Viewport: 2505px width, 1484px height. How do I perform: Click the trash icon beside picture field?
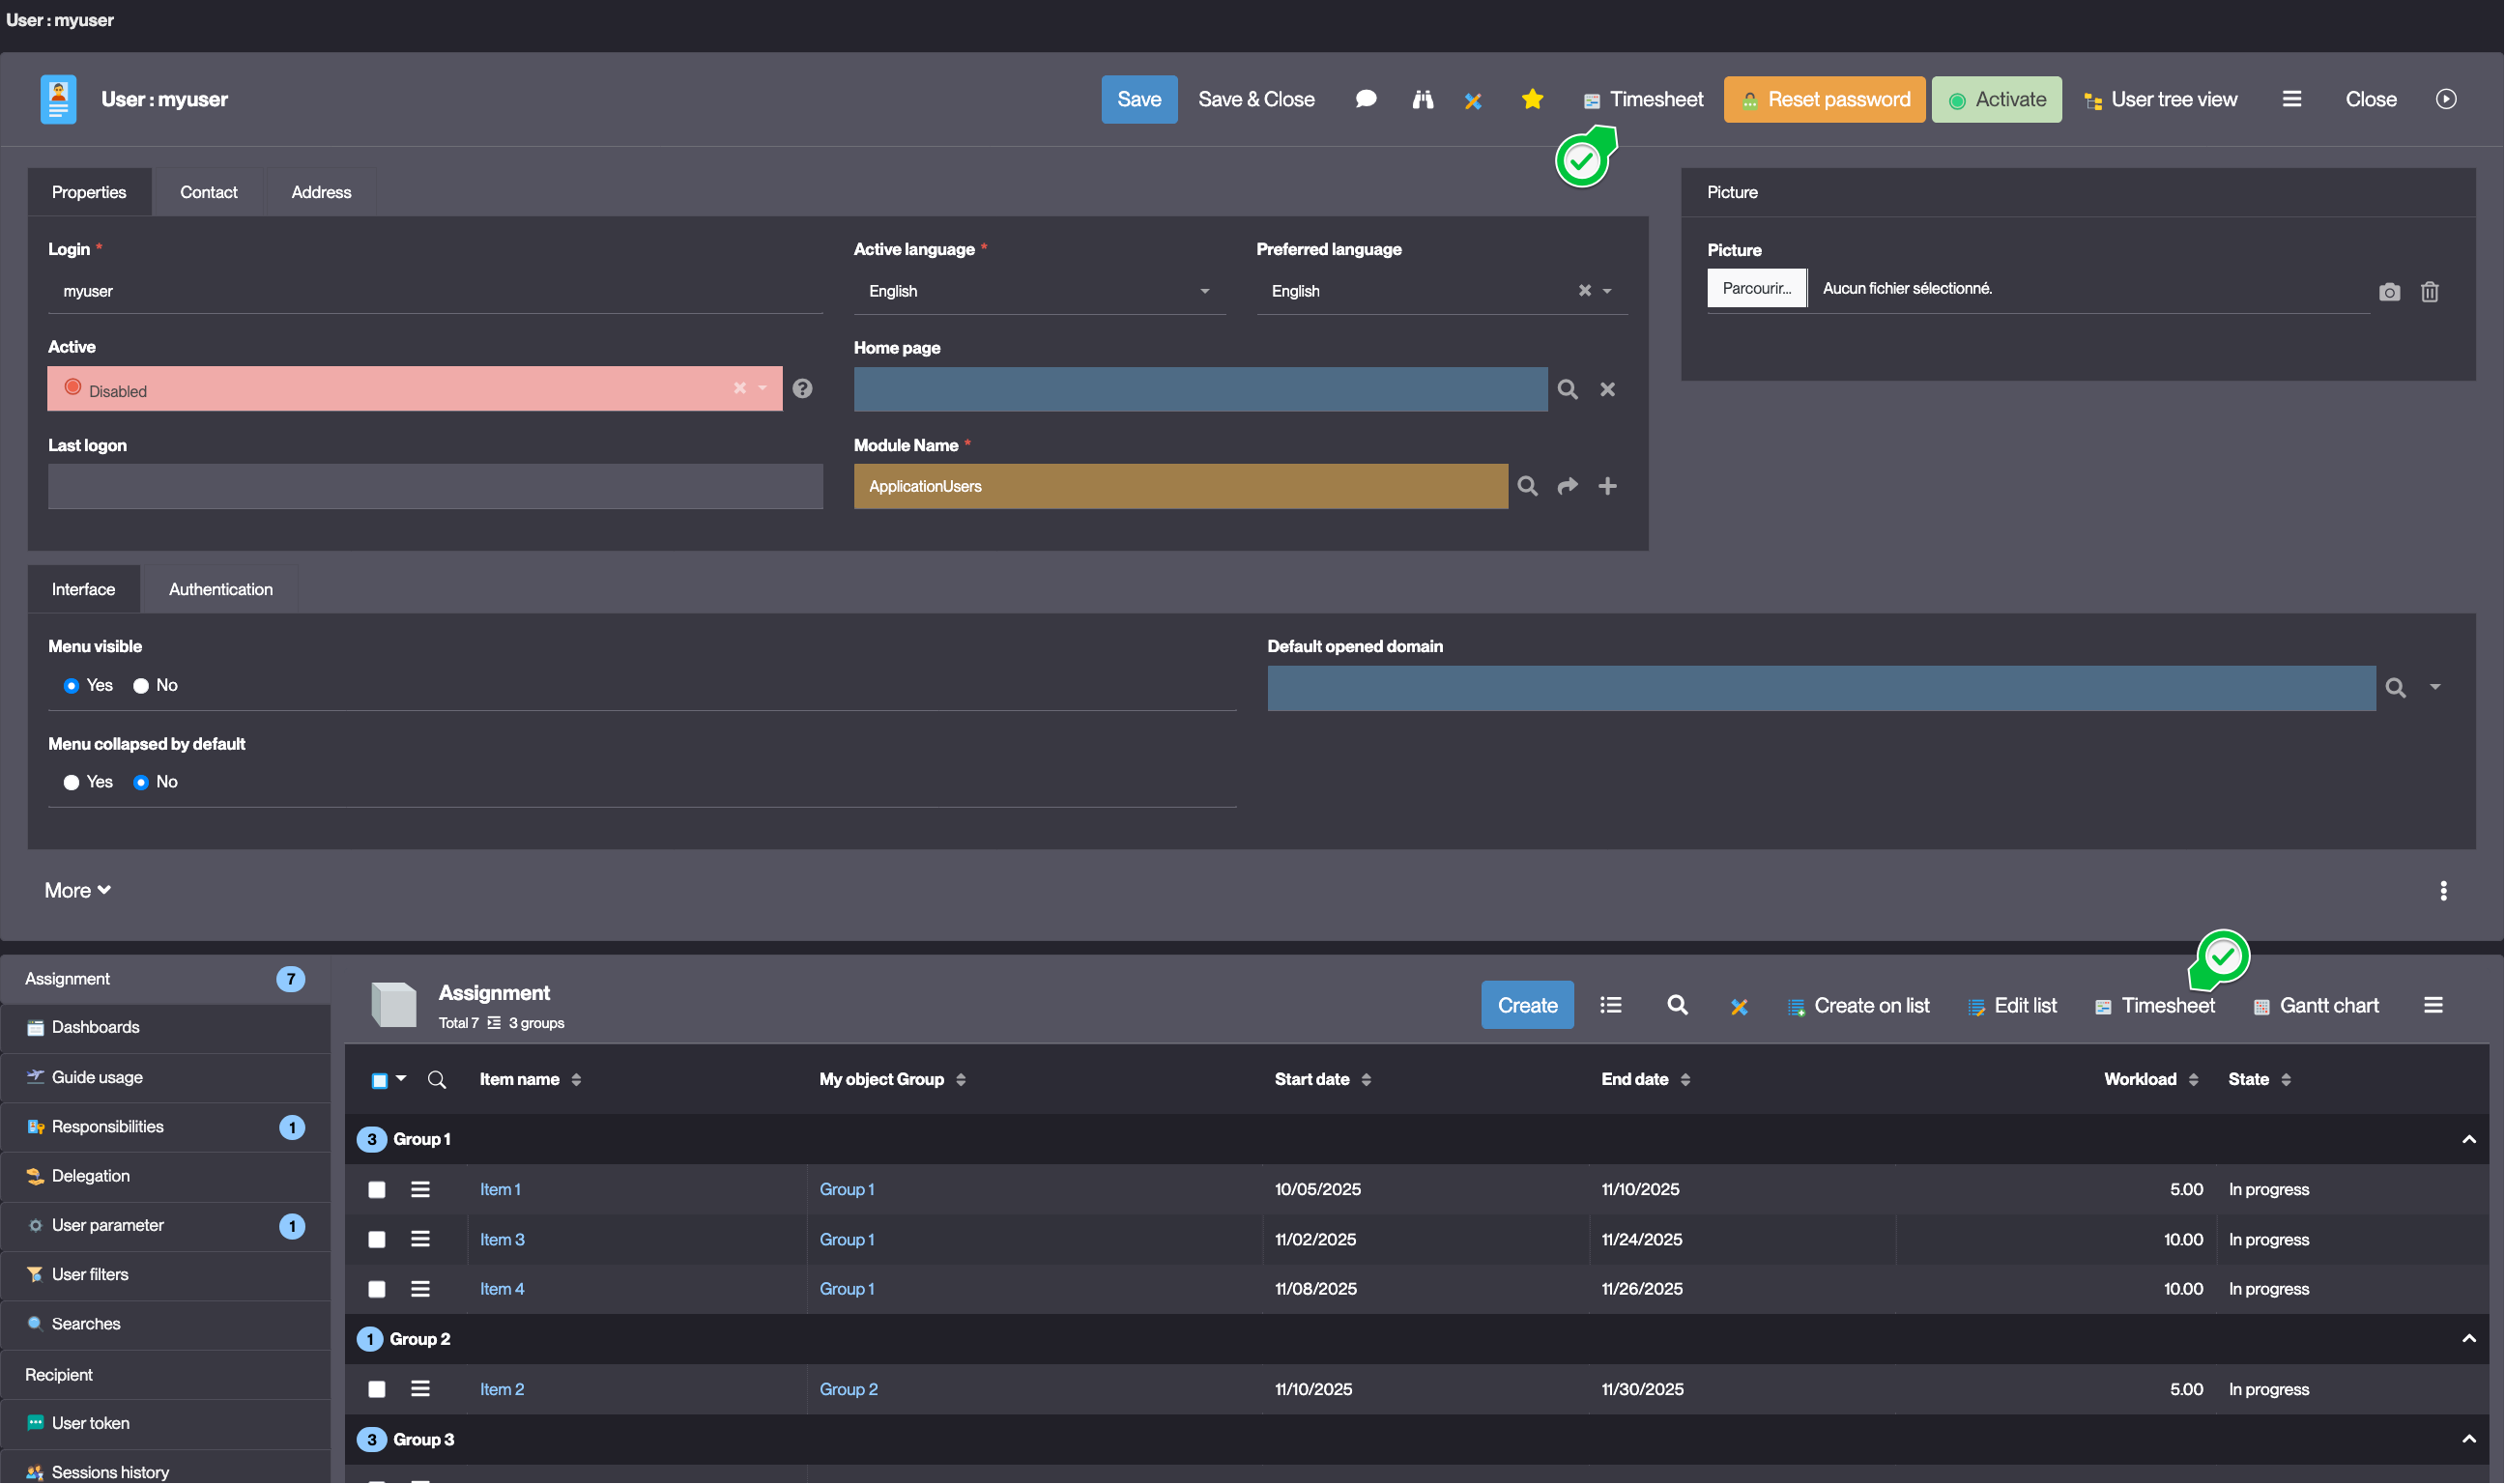point(2429,292)
